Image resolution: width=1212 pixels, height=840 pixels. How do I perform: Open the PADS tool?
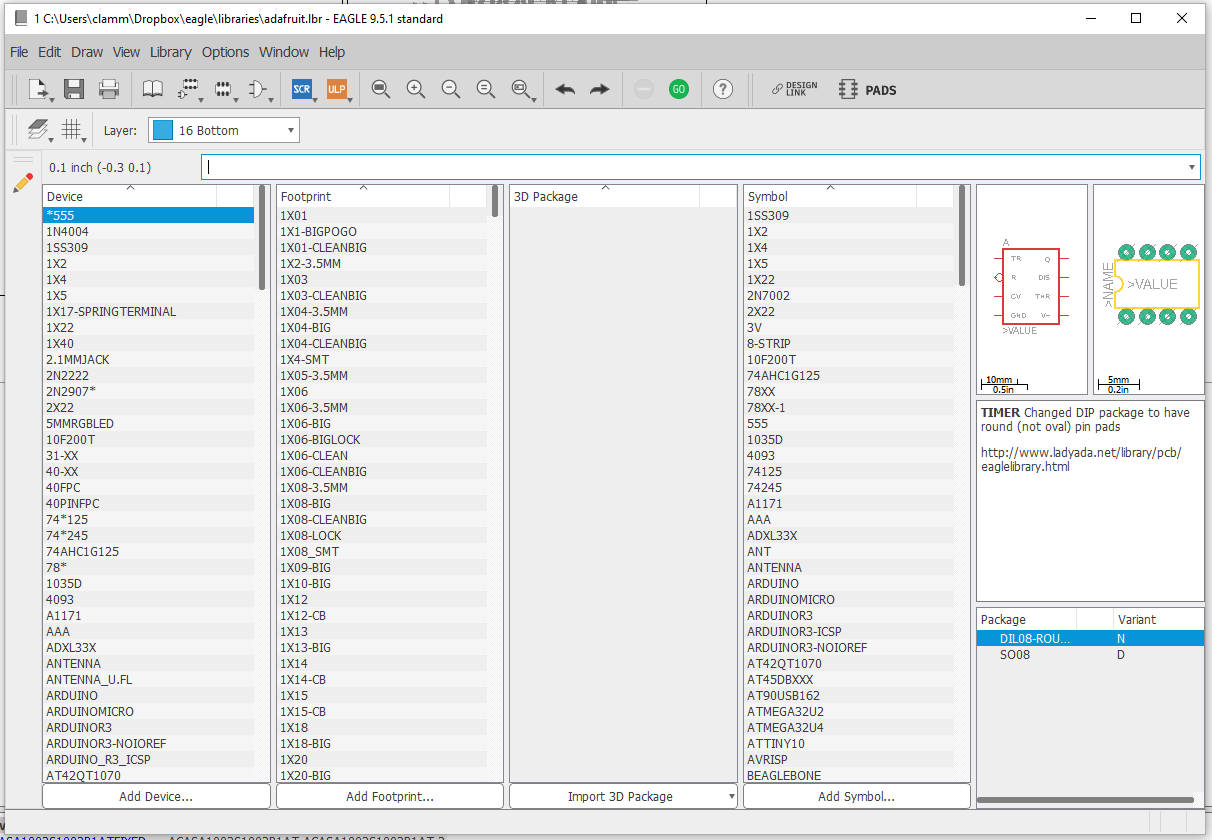pos(868,89)
